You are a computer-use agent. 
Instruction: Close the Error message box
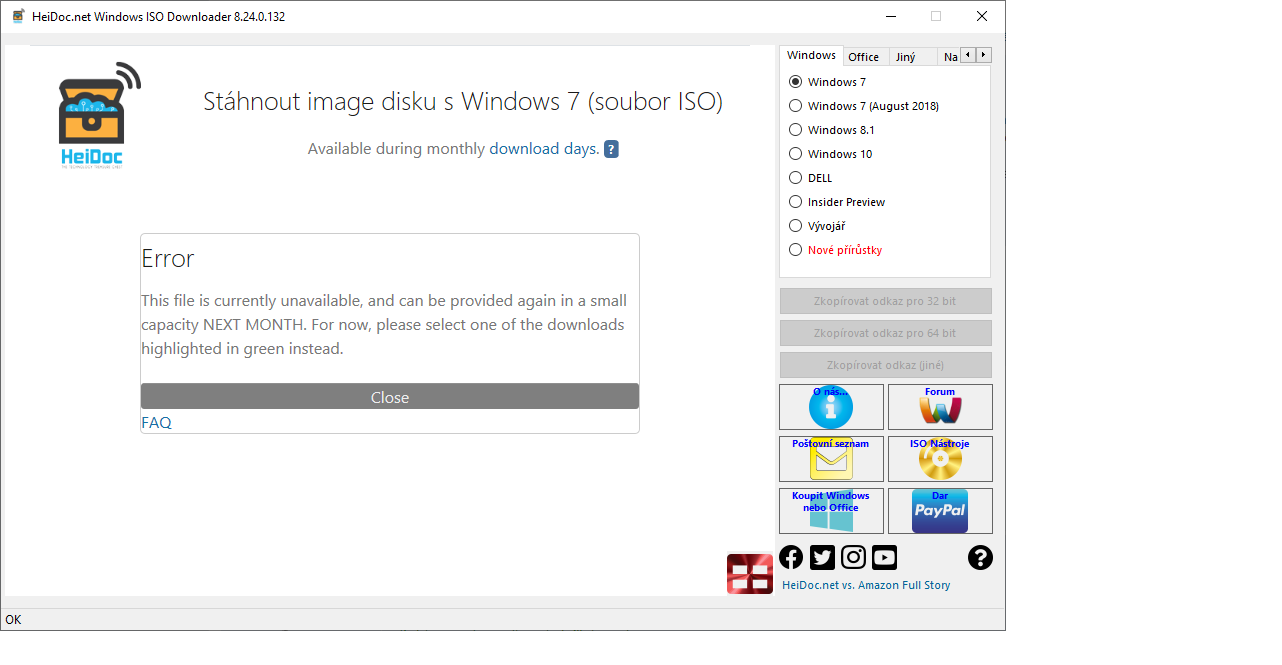pos(390,397)
